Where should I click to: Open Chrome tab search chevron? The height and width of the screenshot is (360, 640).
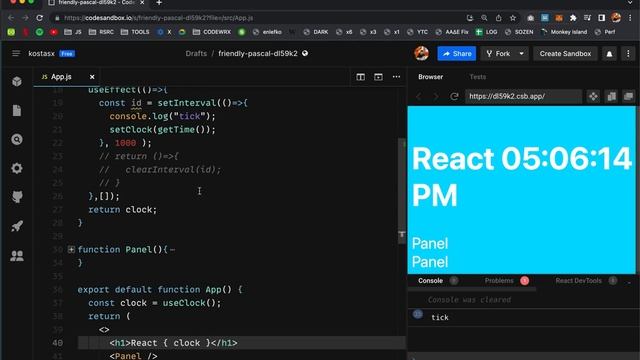coord(630,3)
